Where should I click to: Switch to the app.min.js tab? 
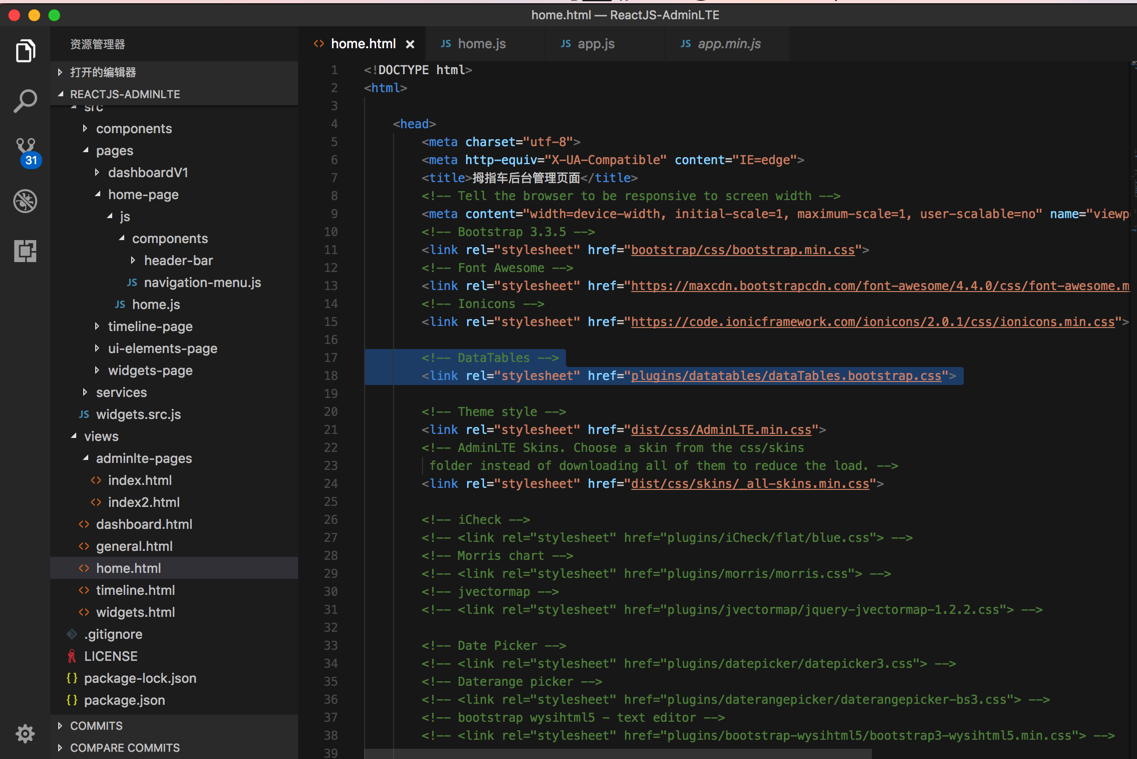click(728, 44)
